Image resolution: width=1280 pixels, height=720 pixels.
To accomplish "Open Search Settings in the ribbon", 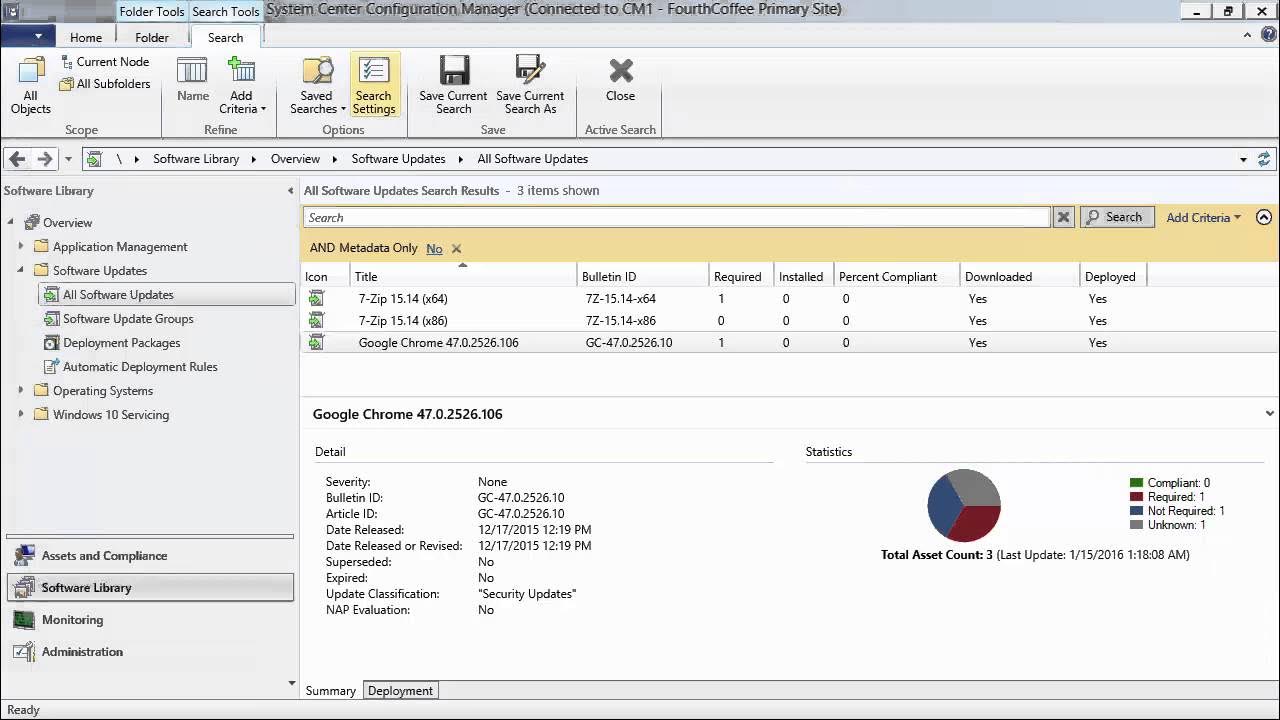I will [x=374, y=86].
